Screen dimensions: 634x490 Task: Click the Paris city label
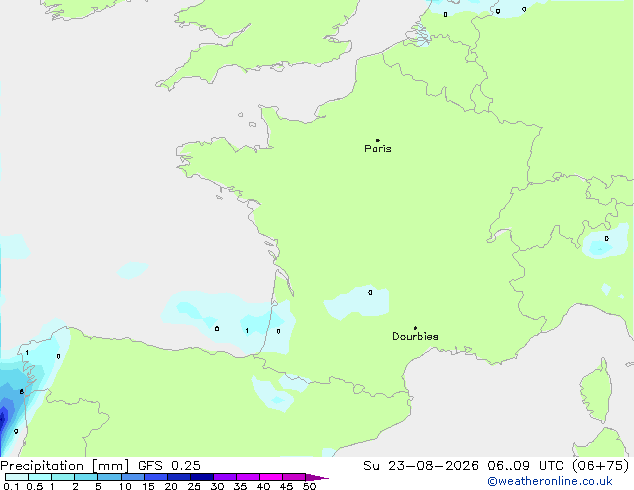point(378,149)
